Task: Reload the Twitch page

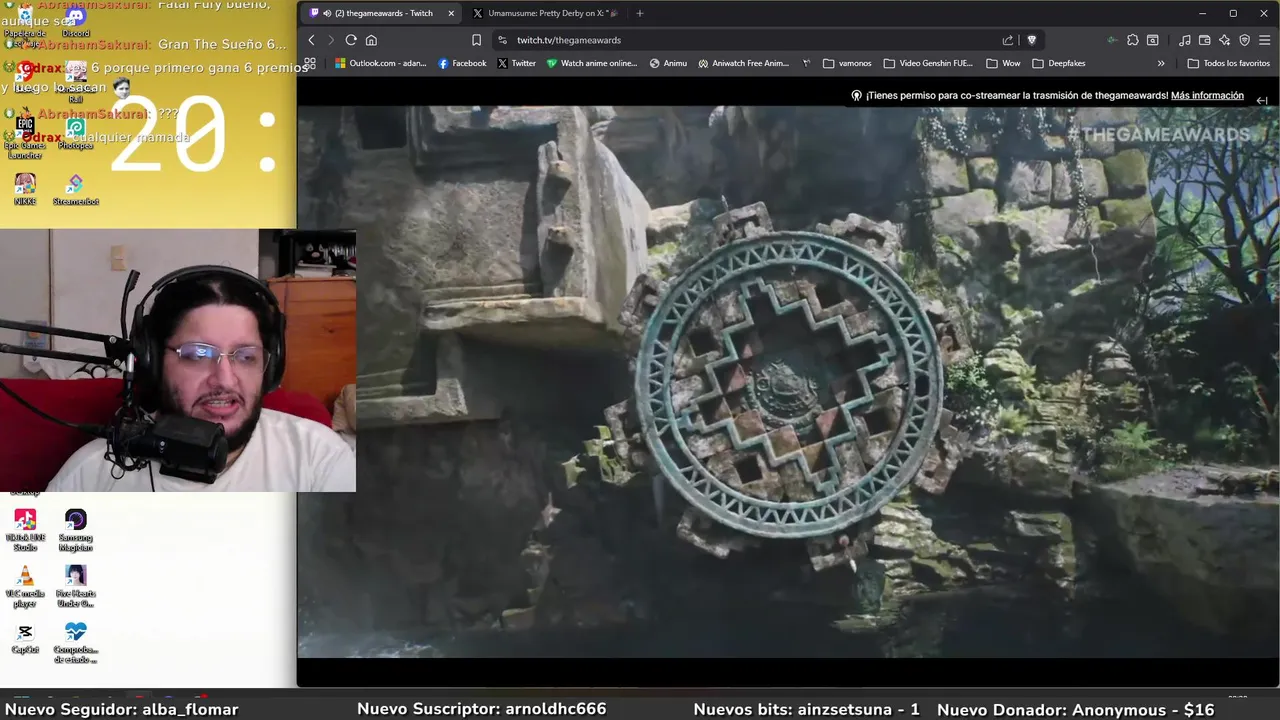Action: click(351, 40)
